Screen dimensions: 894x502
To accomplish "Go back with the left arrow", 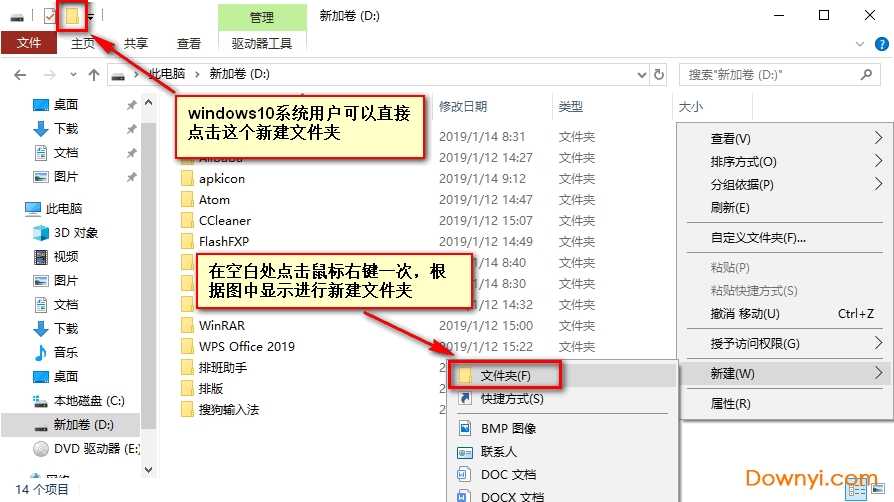I will 20,75.
